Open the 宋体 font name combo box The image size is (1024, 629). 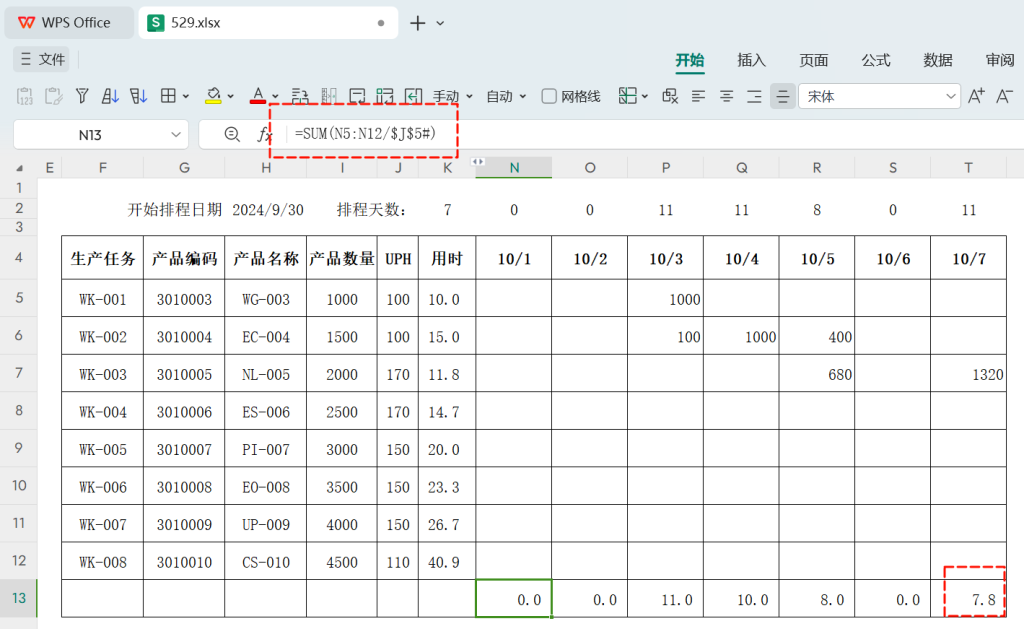point(879,97)
